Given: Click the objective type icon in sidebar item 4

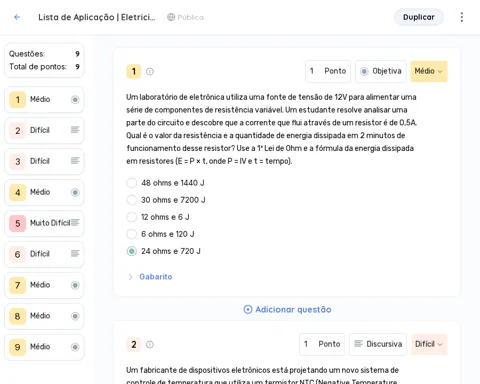Looking at the screenshot, I should click(x=75, y=192).
